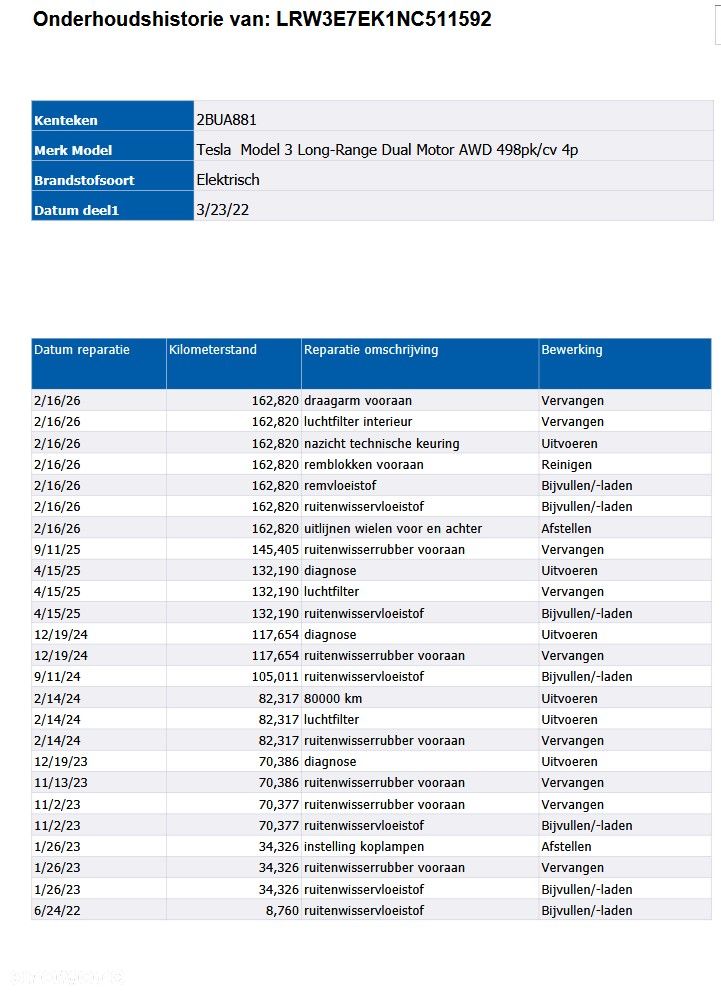Image resolution: width=721 pixels, height=995 pixels.
Task: Select the date value '3/23/22'
Action: (222, 210)
